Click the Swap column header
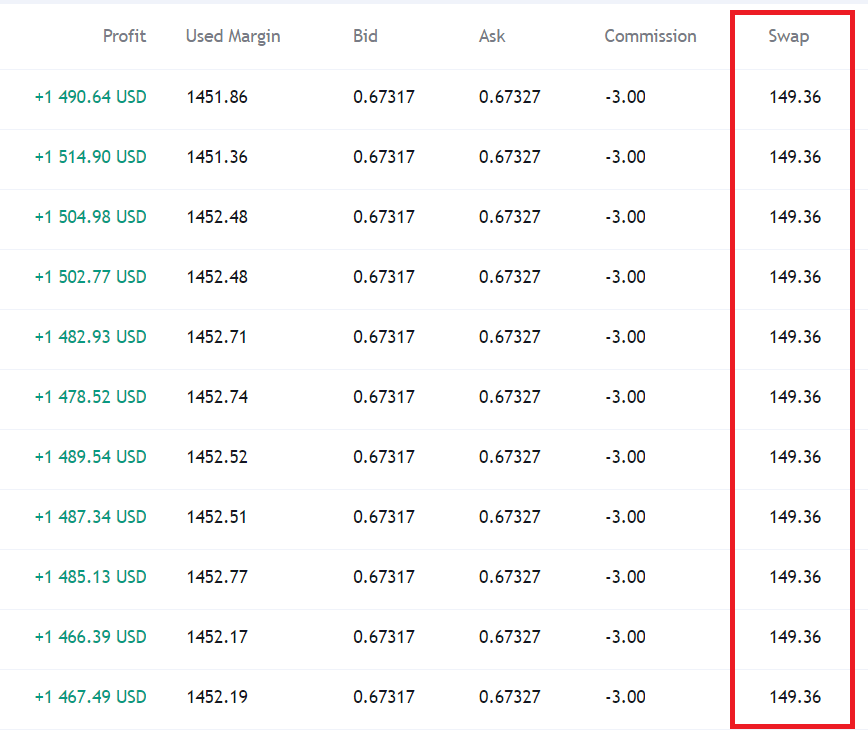The width and height of the screenshot is (868, 736). click(x=789, y=37)
